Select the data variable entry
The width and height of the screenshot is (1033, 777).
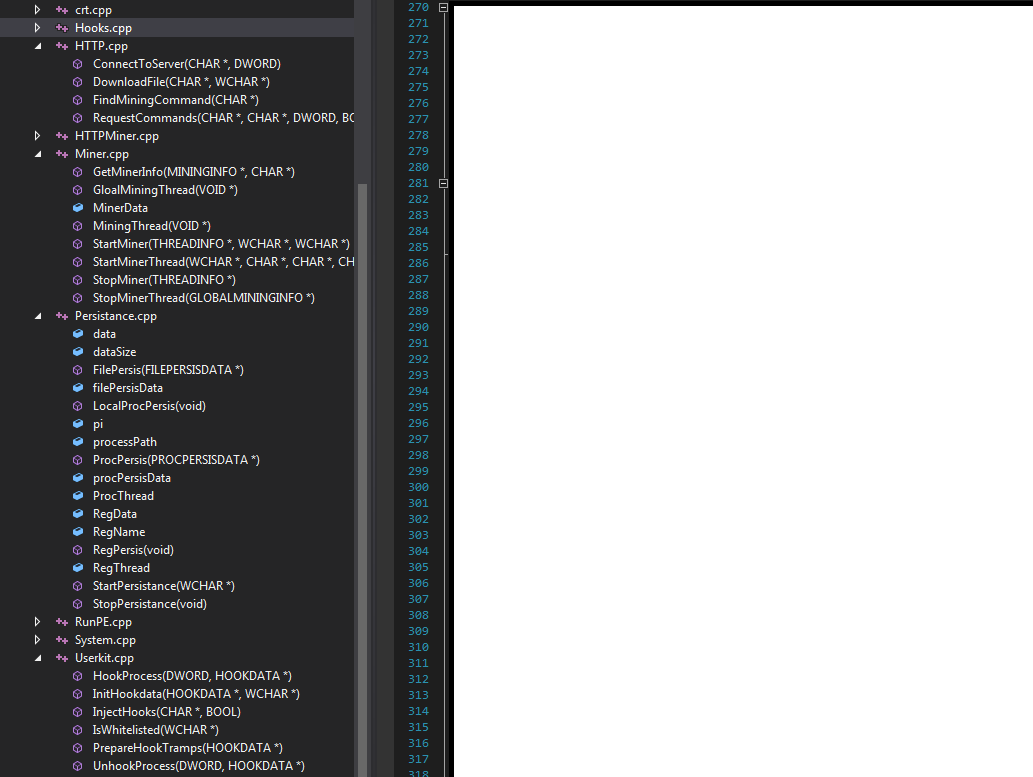[x=104, y=334]
